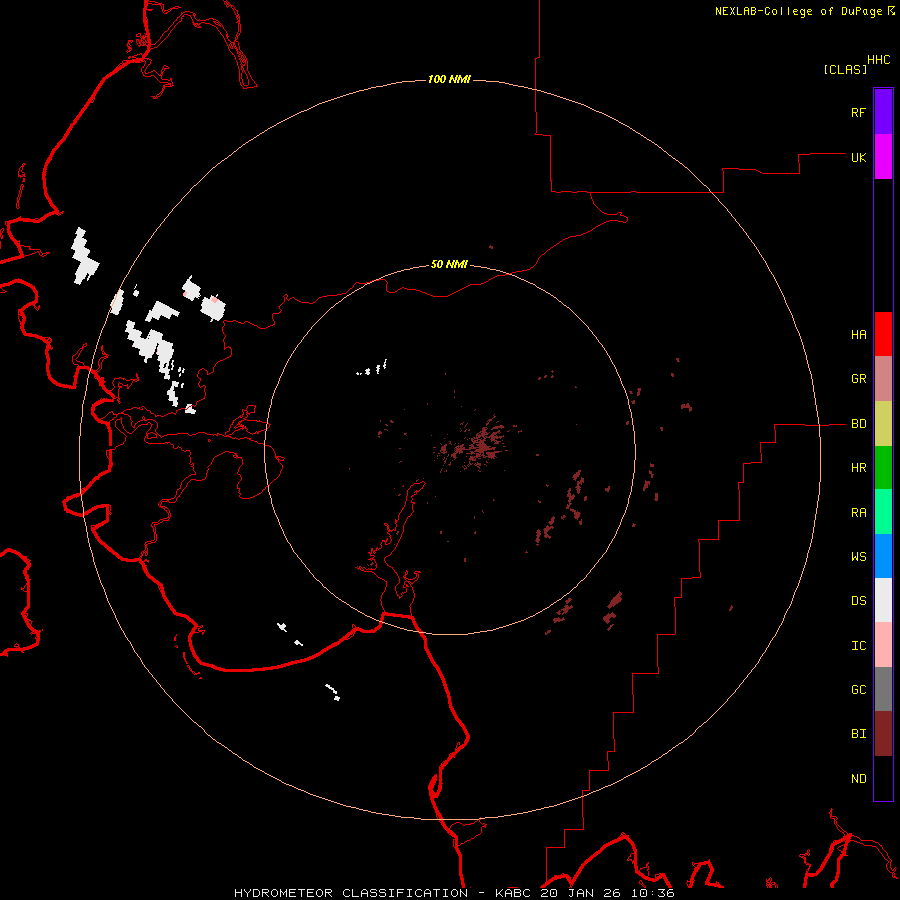Click the BD legend label
The width and height of the screenshot is (900, 900).
point(858,424)
